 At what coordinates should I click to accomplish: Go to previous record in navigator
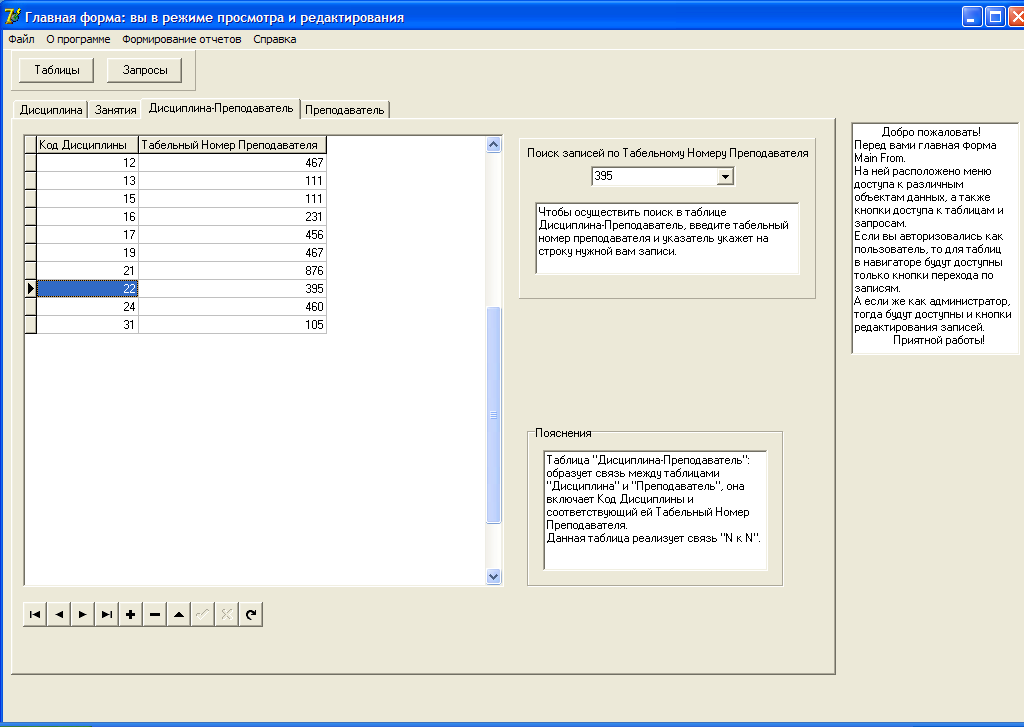click(x=59, y=614)
